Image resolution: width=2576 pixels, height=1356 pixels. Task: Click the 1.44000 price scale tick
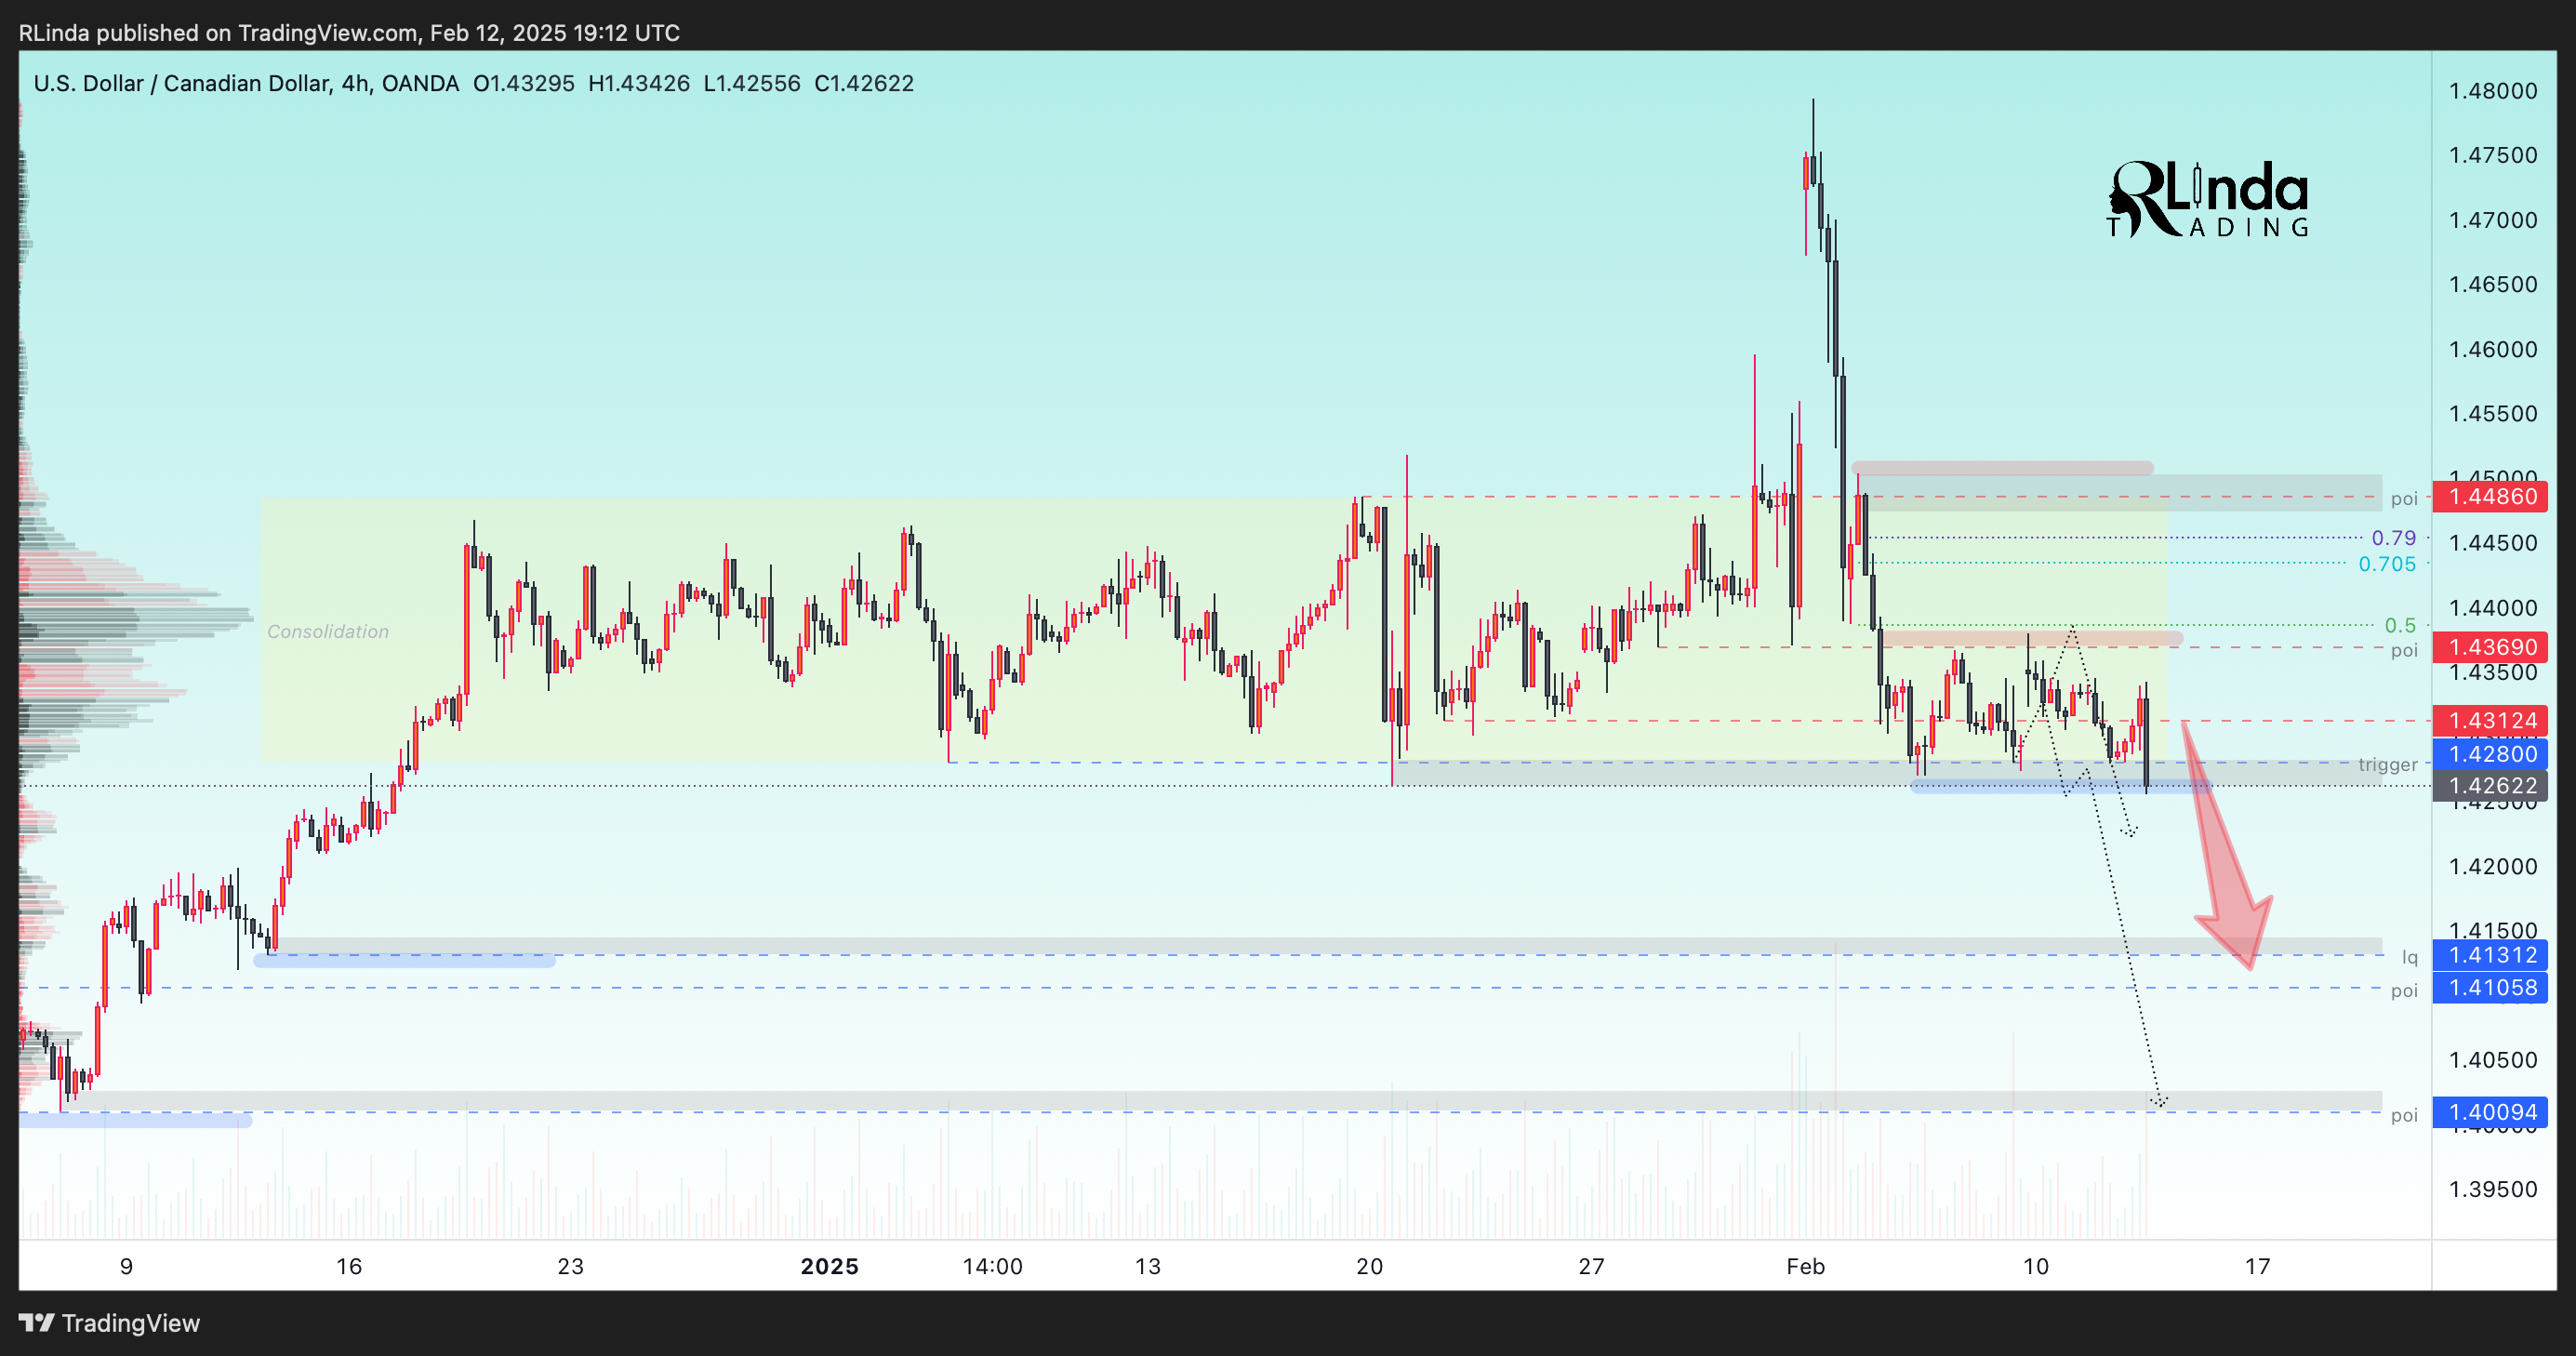pos(2492,608)
